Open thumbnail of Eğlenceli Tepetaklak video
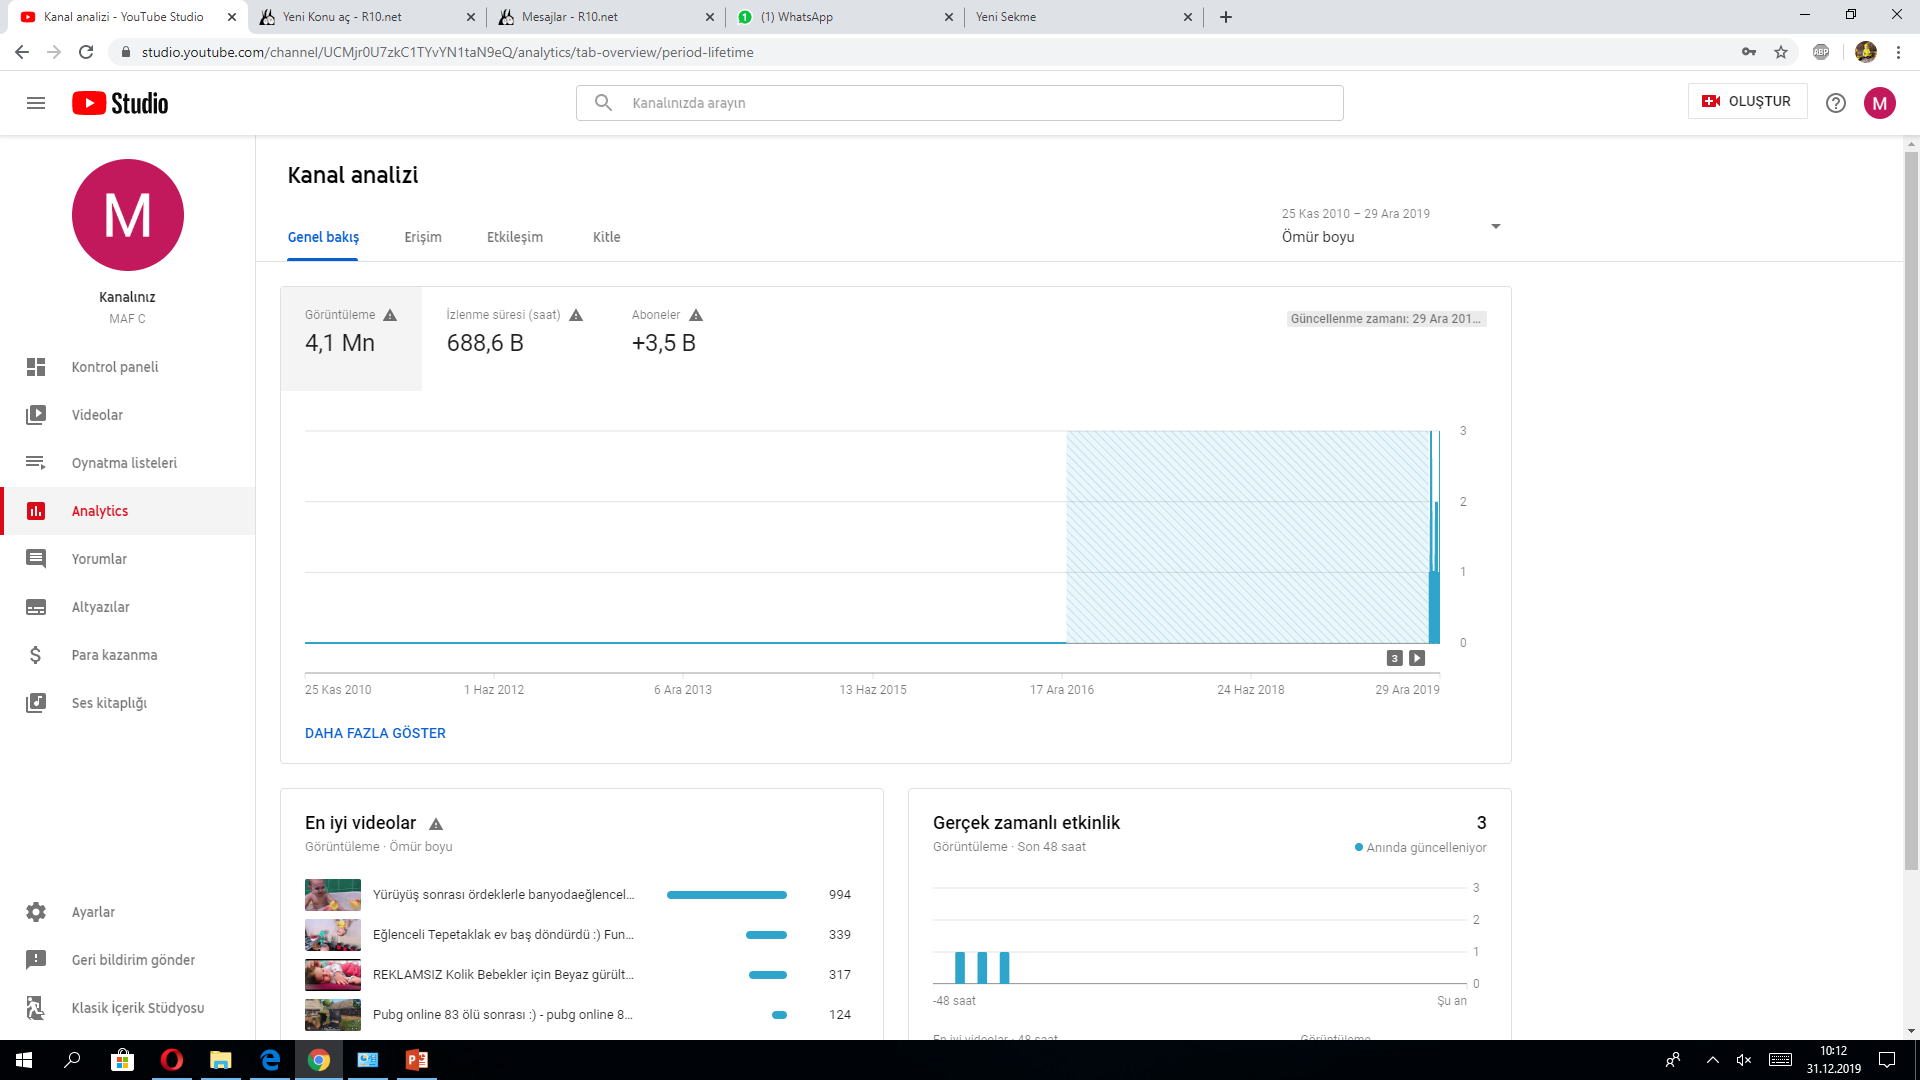The width and height of the screenshot is (1920, 1080). tap(333, 935)
